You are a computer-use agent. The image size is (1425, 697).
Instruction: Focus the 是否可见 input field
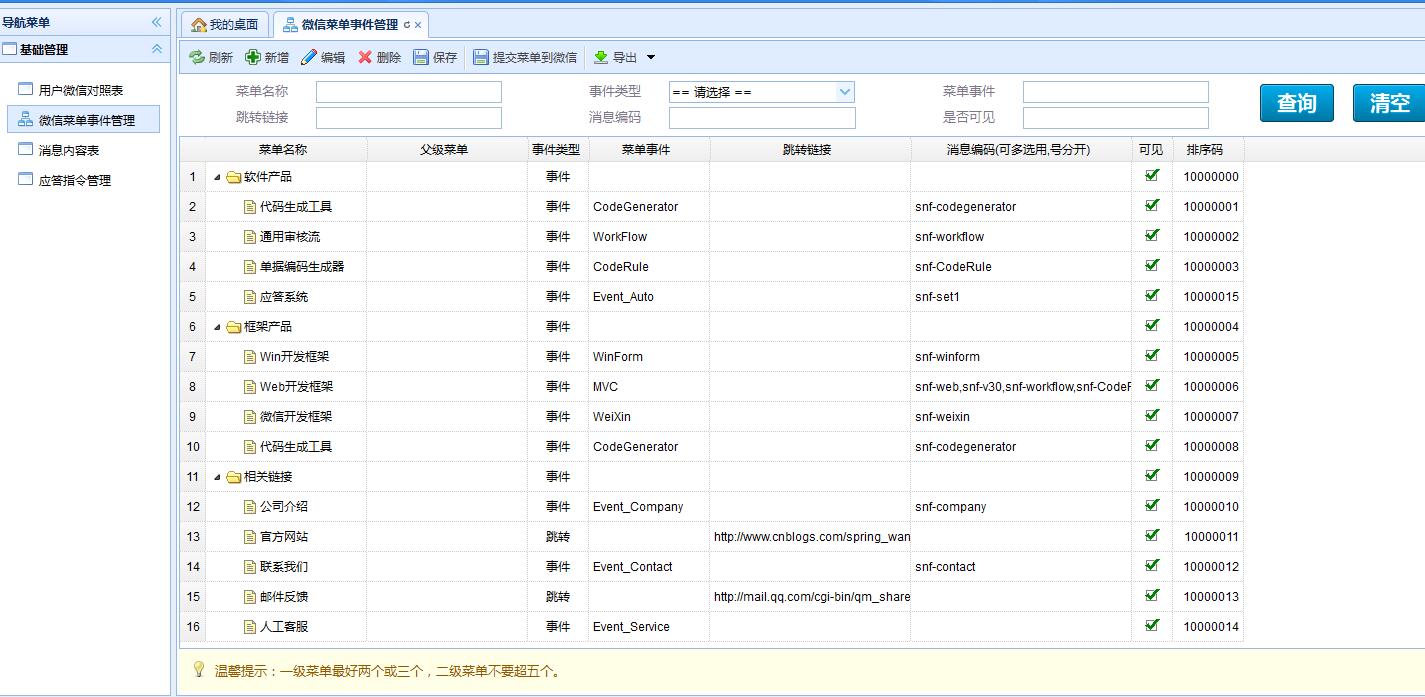(x=1116, y=118)
